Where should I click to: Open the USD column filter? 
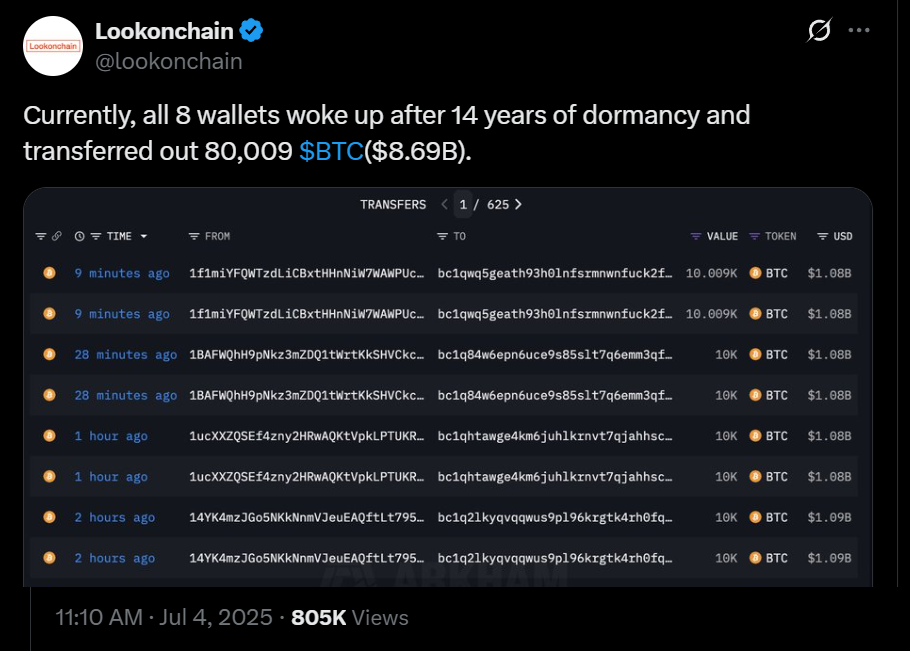coord(822,237)
